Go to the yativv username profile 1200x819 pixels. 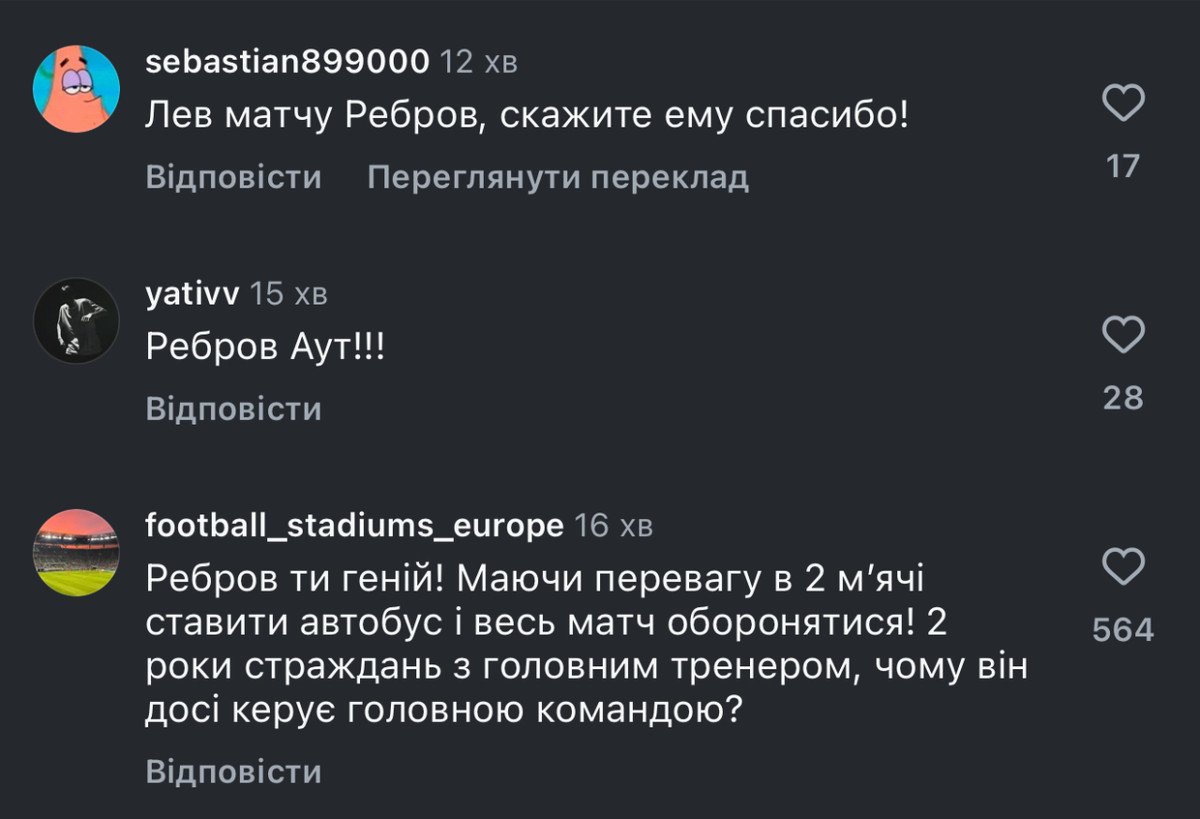point(192,294)
